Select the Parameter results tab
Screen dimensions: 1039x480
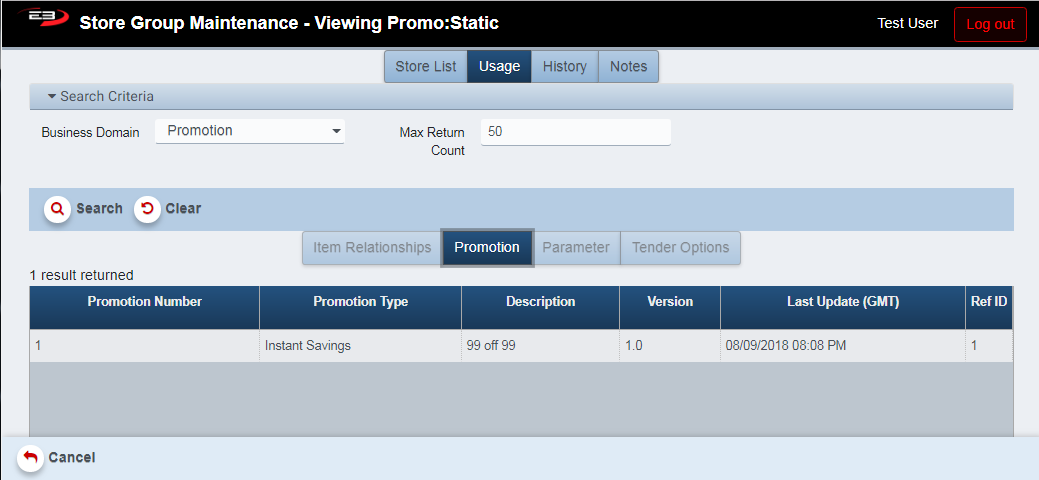click(x=576, y=248)
